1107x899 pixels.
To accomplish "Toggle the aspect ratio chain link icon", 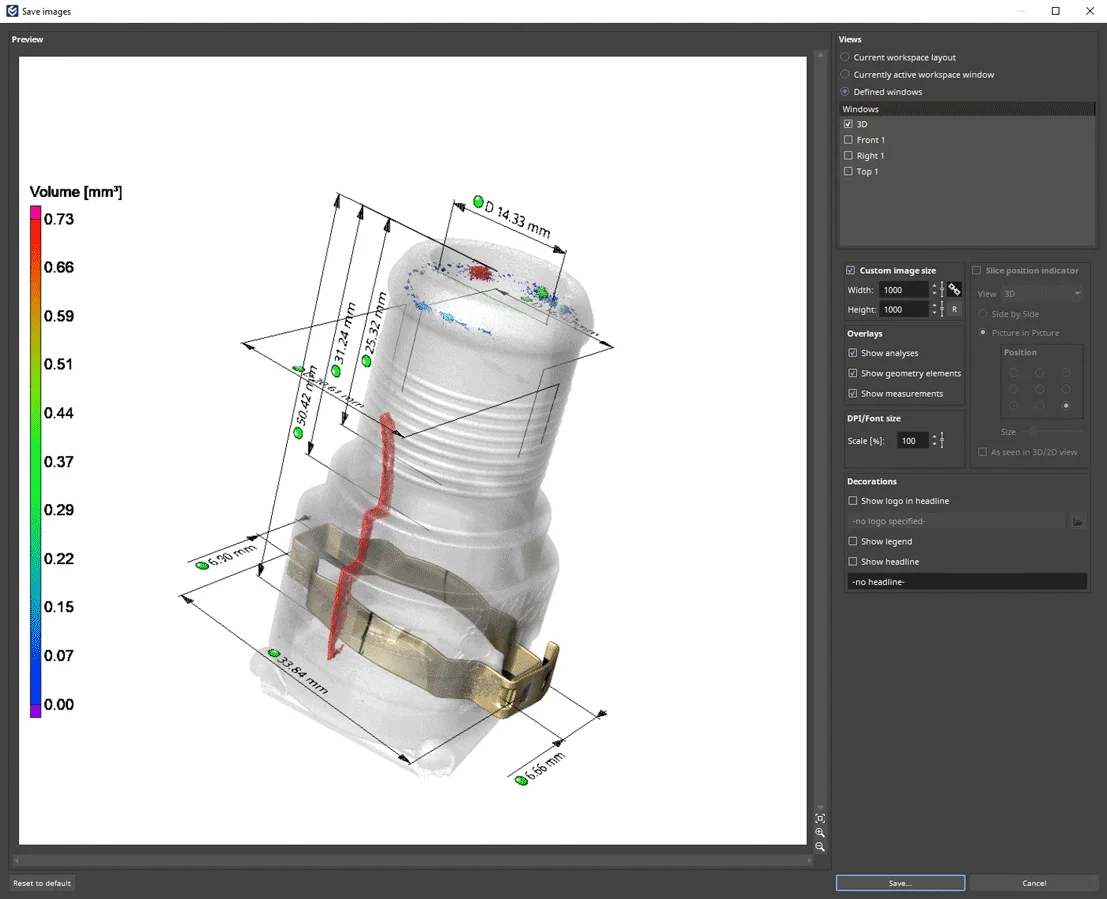I will click(954, 290).
